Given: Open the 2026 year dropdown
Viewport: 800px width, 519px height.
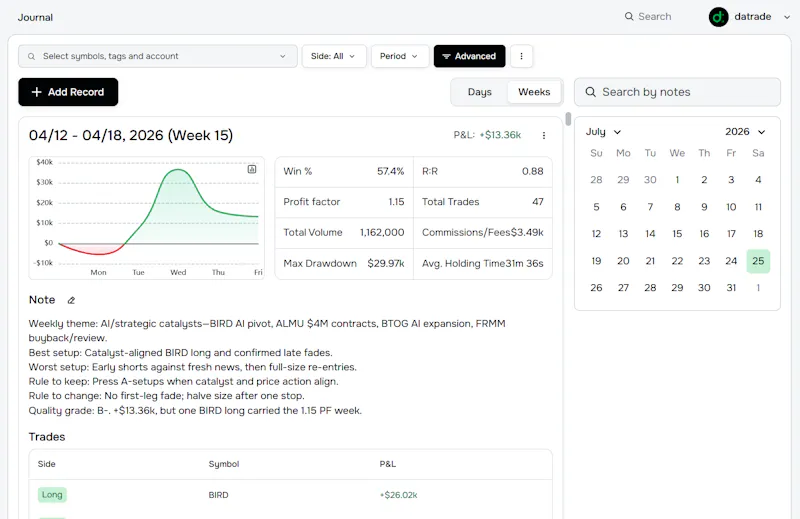Looking at the screenshot, I should 745,132.
